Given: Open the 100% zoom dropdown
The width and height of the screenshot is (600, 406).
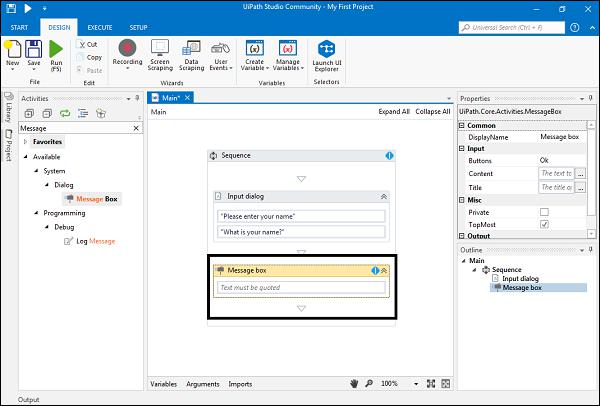Looking at the screenshot, I should 416,384.
